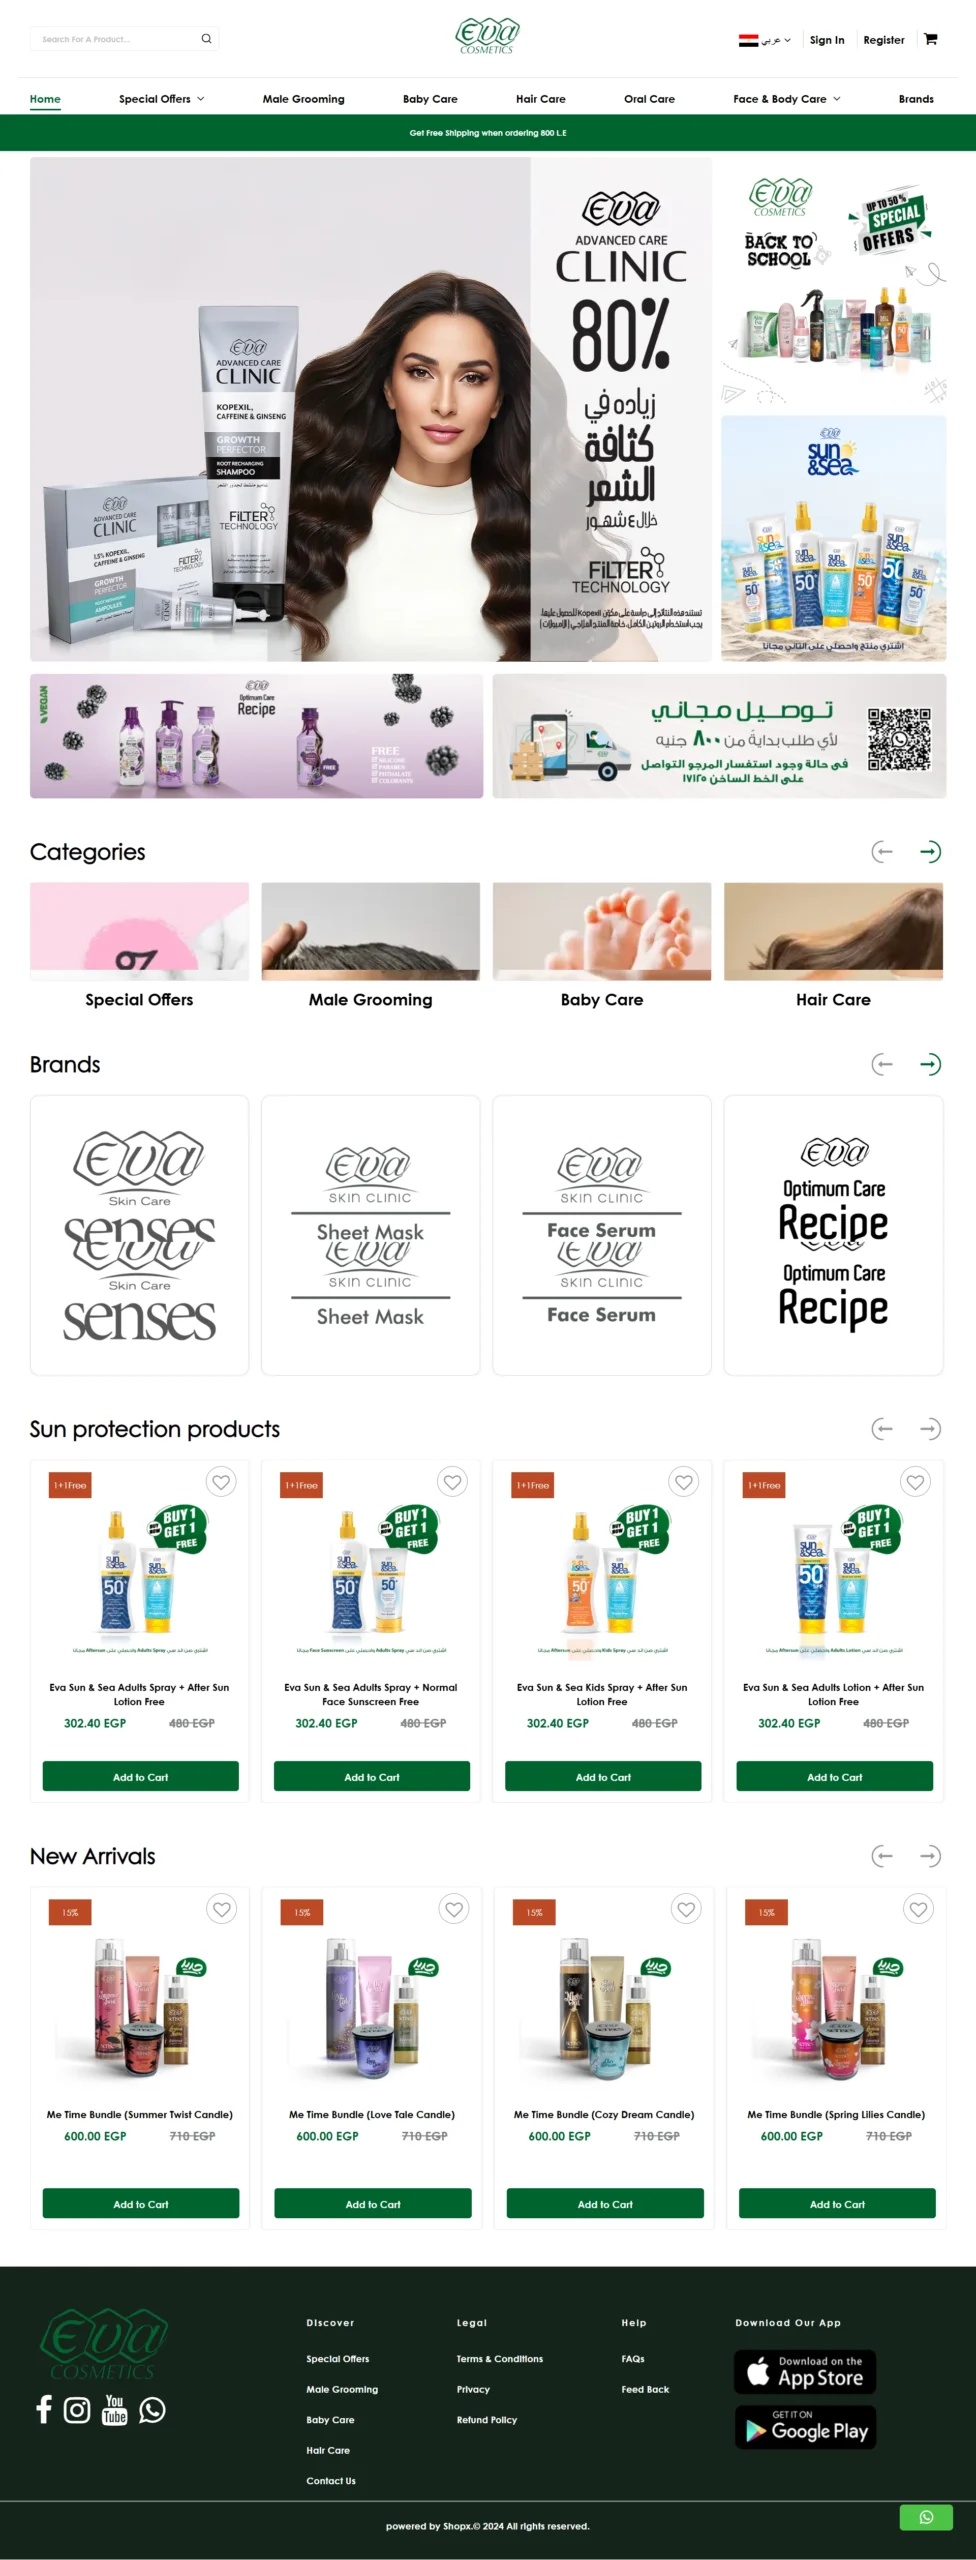
Task: Focus the Search For A Product field
Action: tap(115, 39)
